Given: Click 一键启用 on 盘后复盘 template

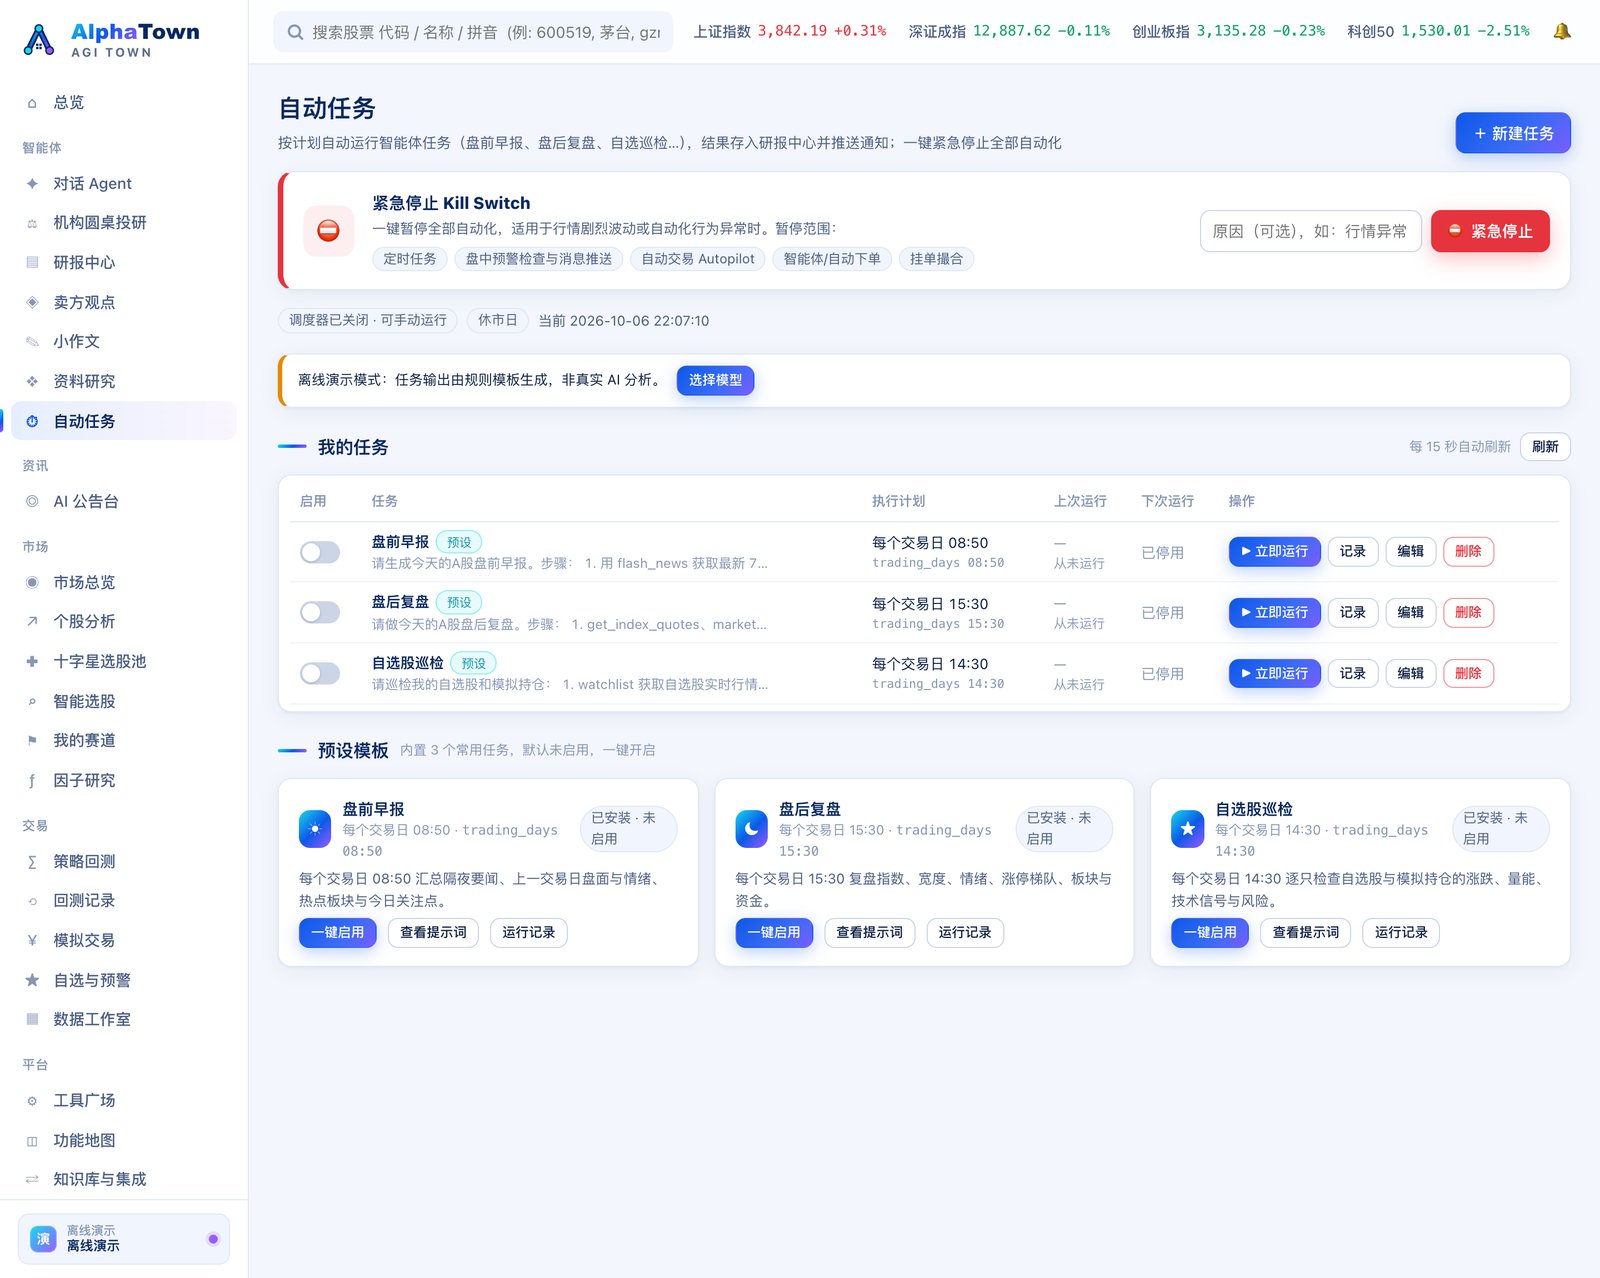Looking at the screenshot, I should point(773,932).
